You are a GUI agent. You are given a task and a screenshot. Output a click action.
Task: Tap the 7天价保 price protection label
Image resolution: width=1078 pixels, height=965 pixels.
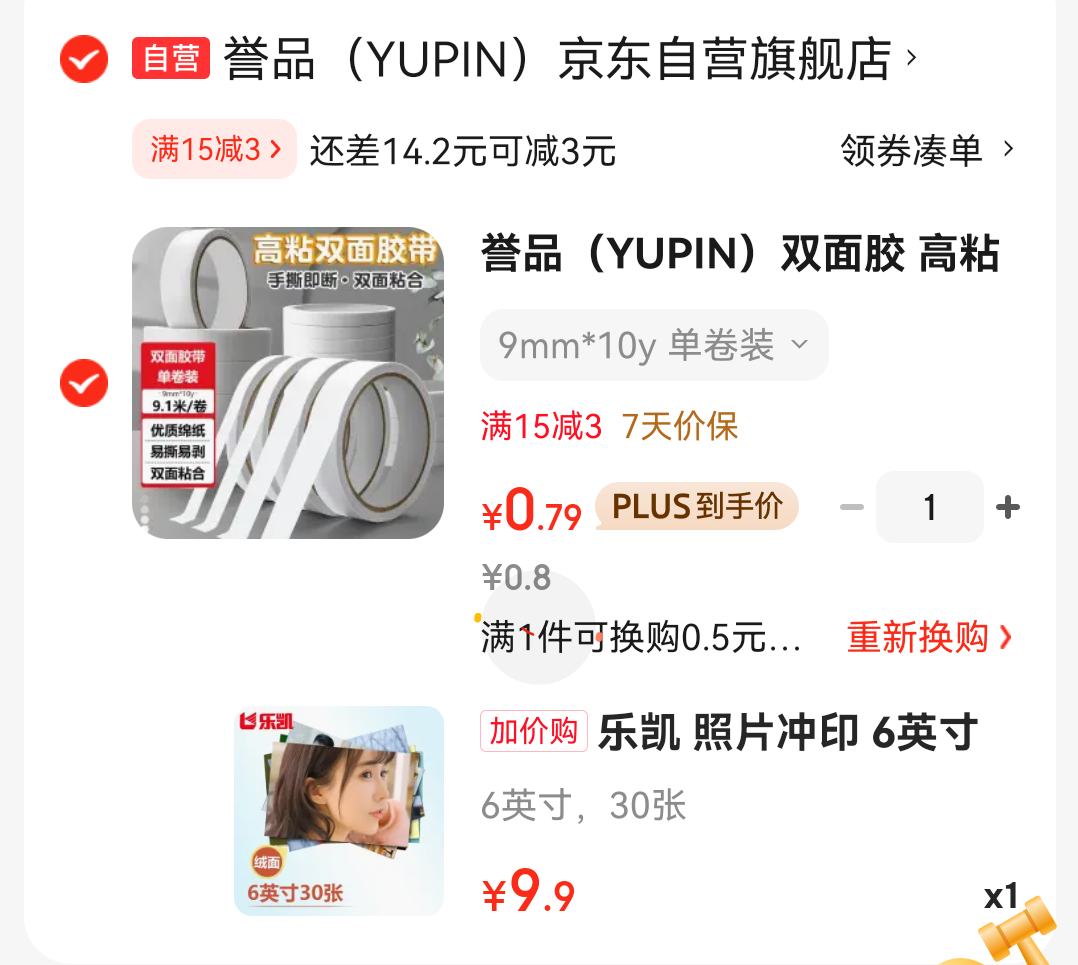(679, 426)
